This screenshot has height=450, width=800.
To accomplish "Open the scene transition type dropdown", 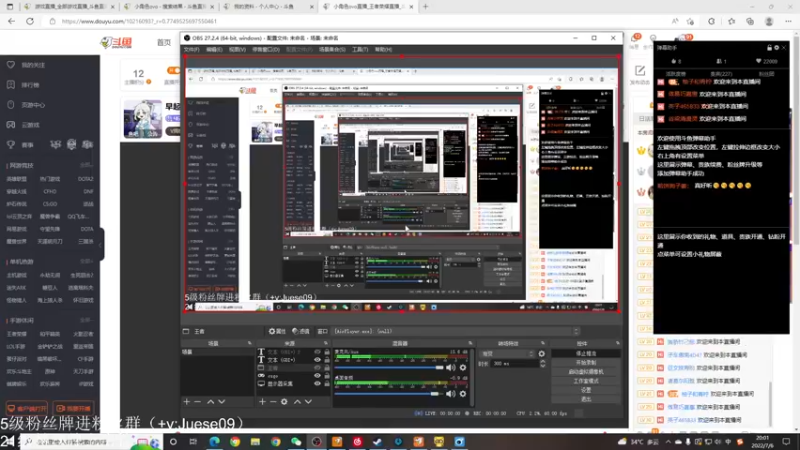I will [x=508, y=354].
